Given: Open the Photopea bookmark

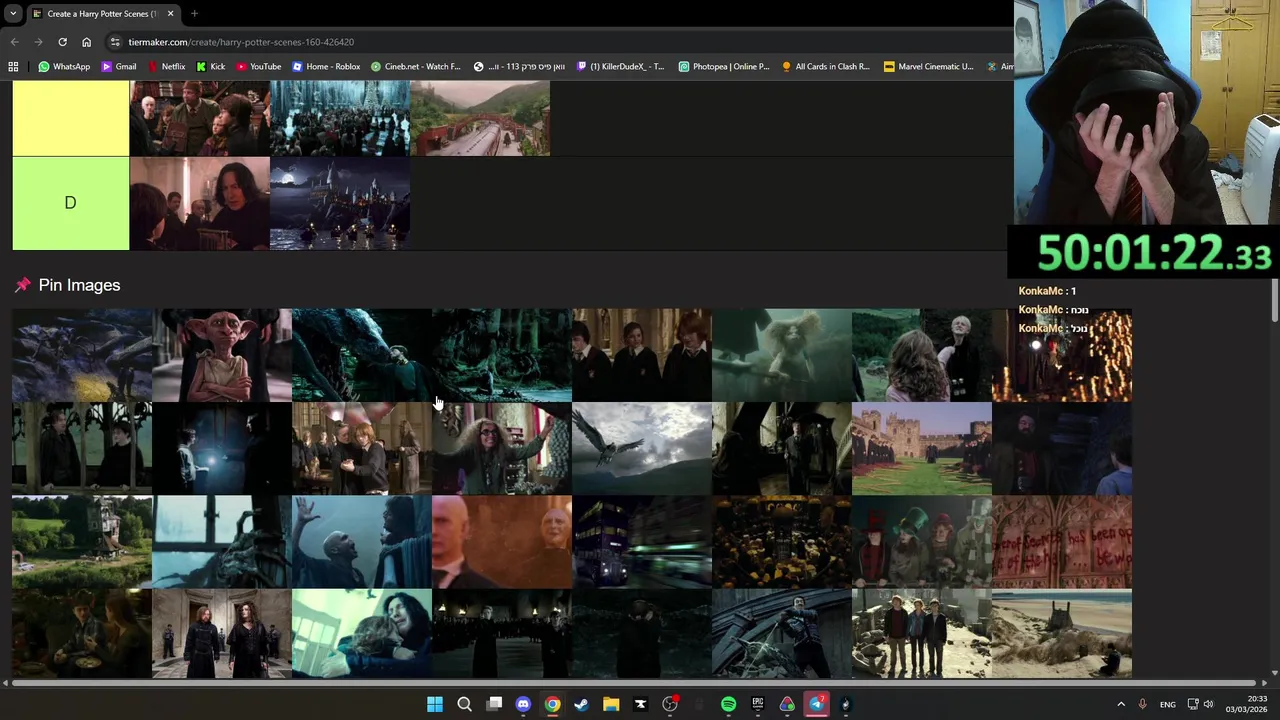Looking at the screenshot, I should click(724, 67).
